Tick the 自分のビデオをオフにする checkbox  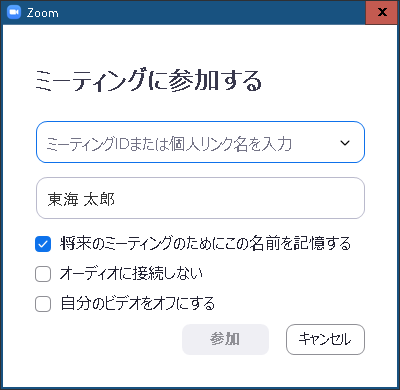click(x=43, y=304)
